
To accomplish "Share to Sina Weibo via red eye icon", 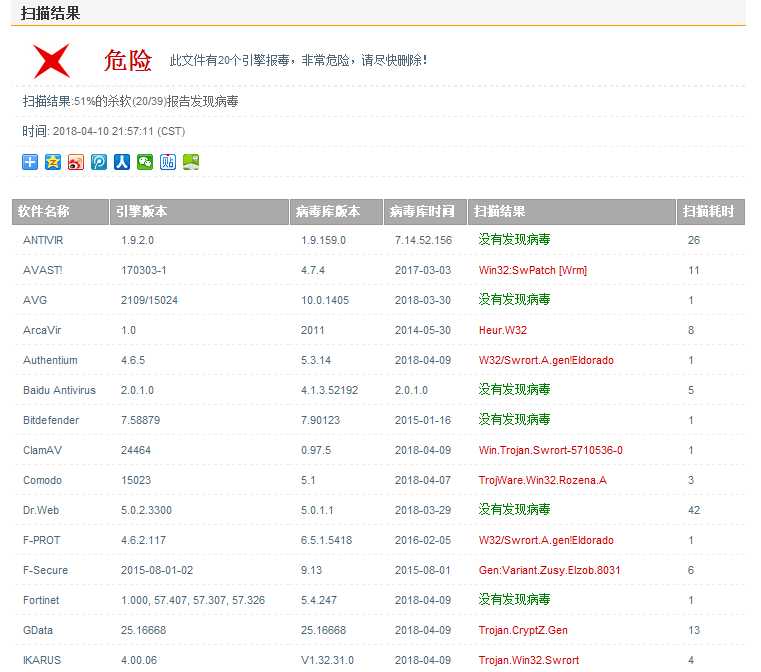I will [x=76, y=162].
